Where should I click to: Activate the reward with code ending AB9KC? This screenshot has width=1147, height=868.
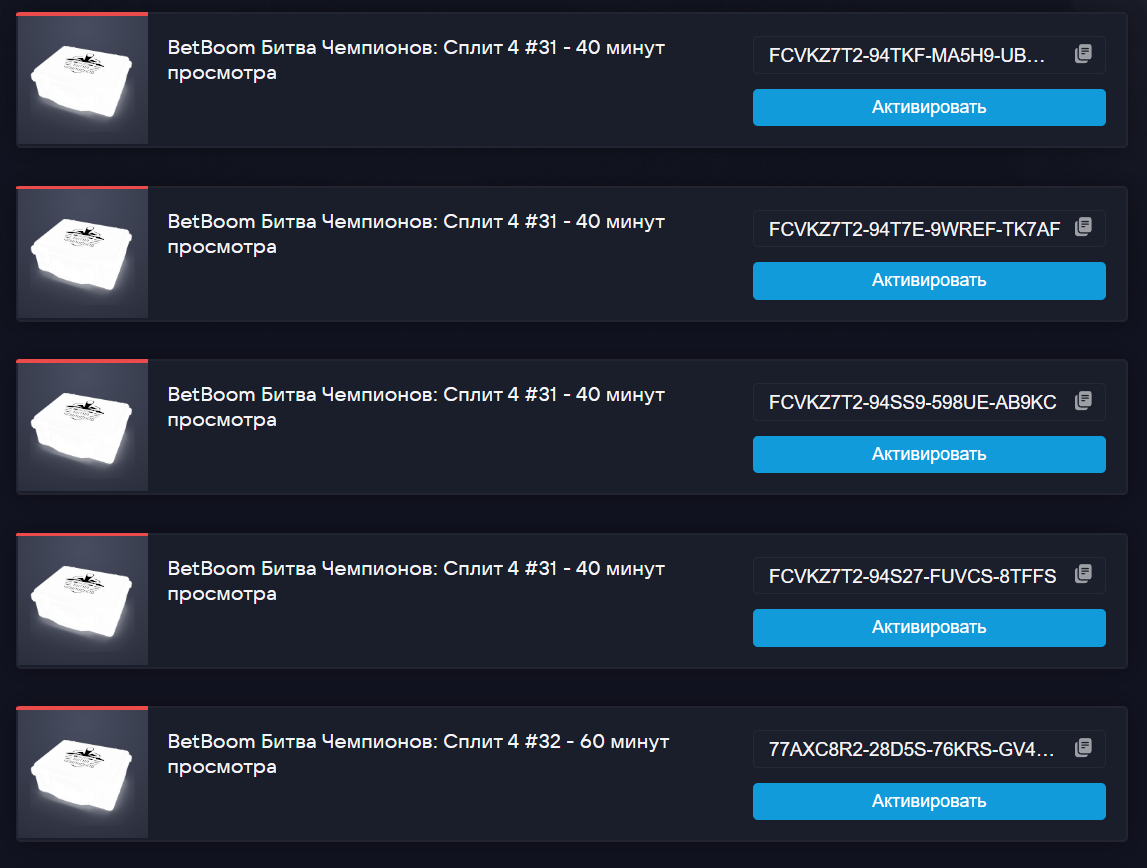929,454
